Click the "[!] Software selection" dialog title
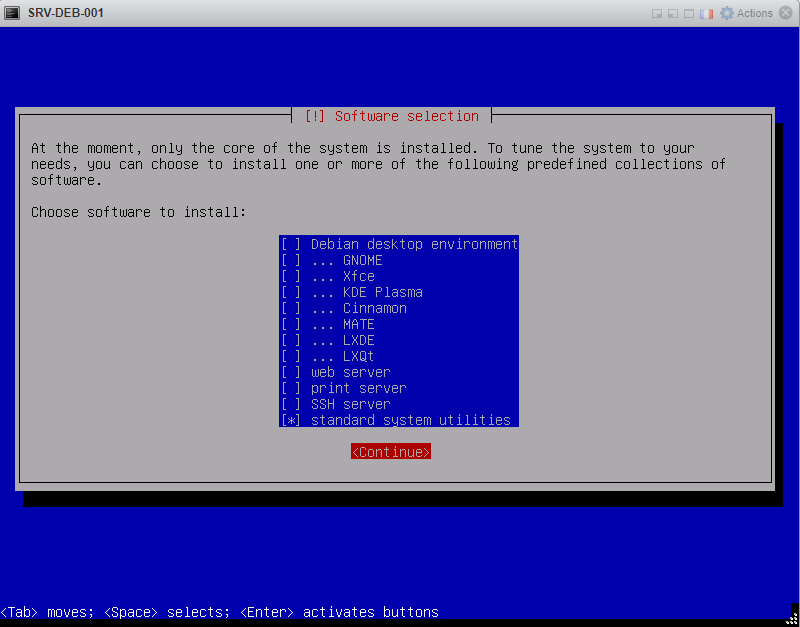The width and height of the screenshot is (800, 627). pyautogui.click(x=391, y=116)
